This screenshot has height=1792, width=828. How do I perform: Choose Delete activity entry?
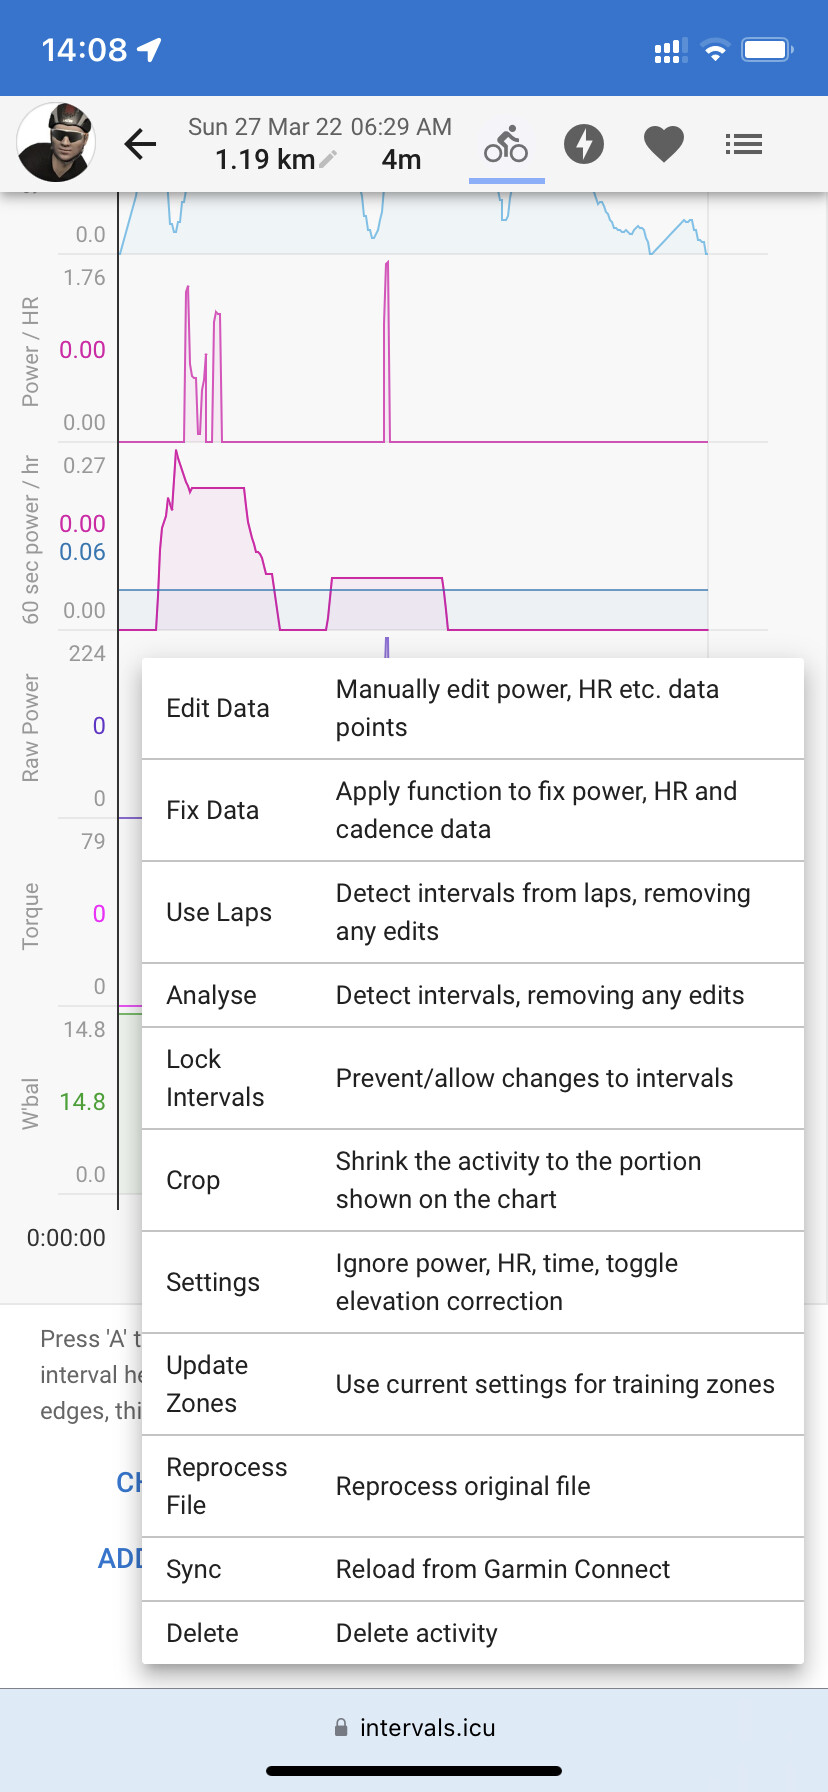(x=473, y=1633)
